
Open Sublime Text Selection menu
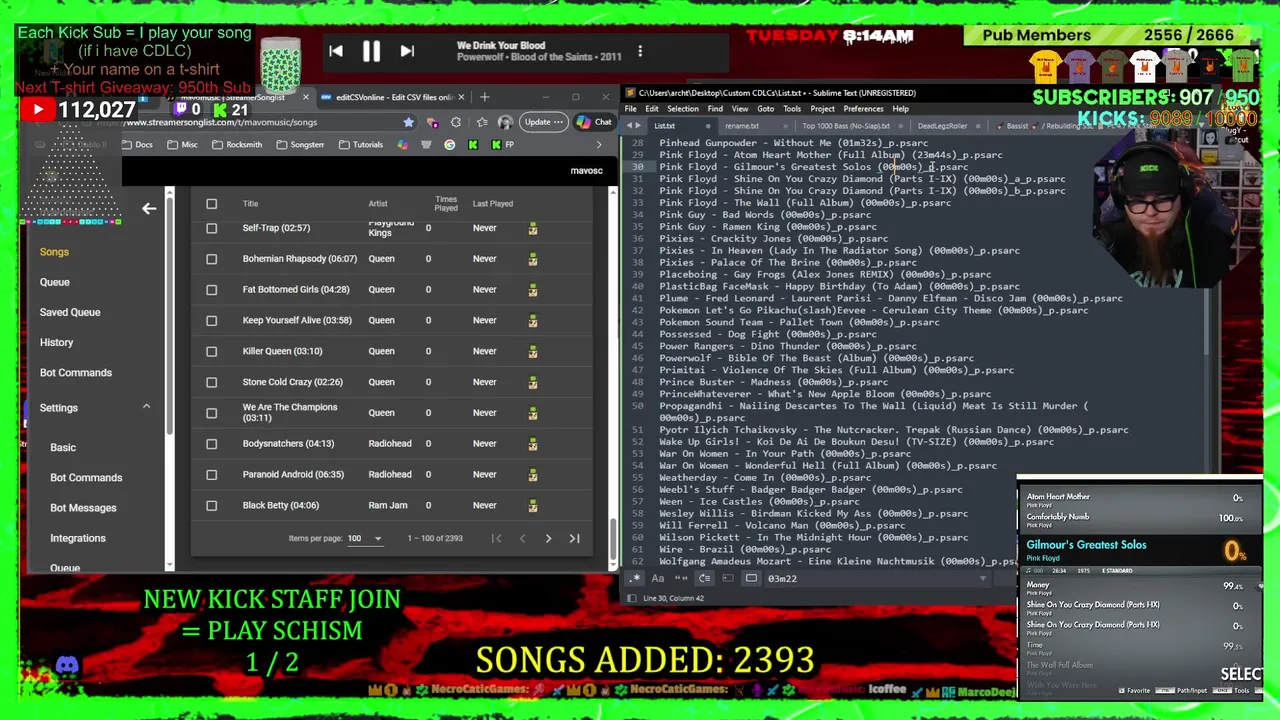pyautogui.click(x=683, y=109)
